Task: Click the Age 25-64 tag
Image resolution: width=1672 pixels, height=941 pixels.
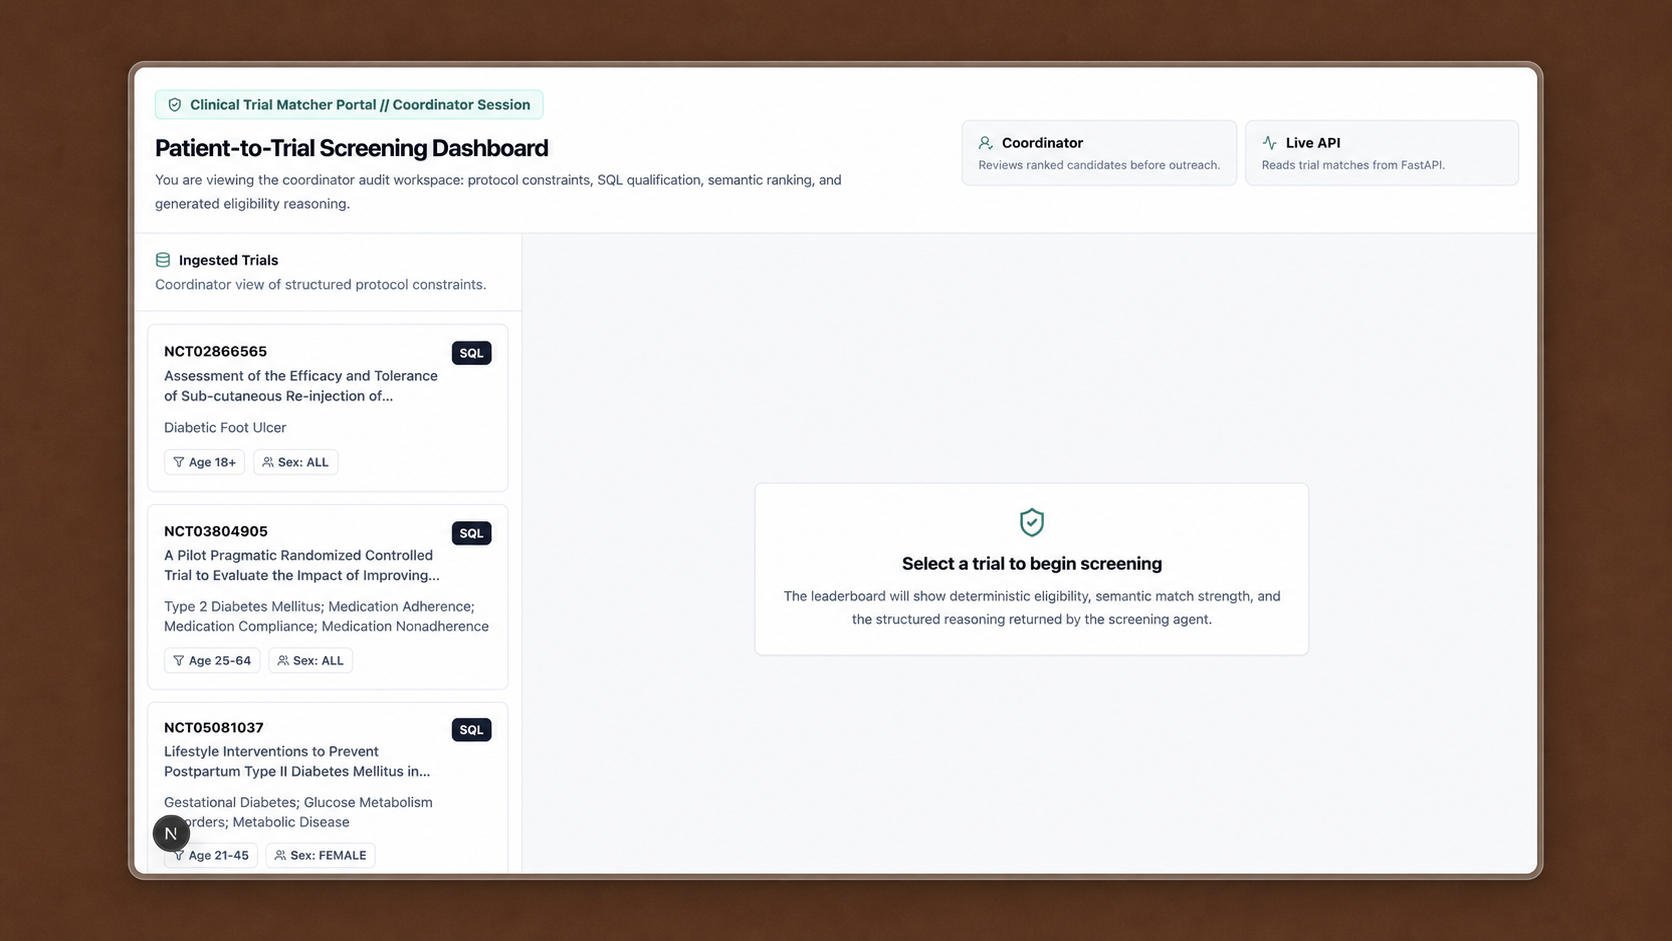Action: point(212,661)
